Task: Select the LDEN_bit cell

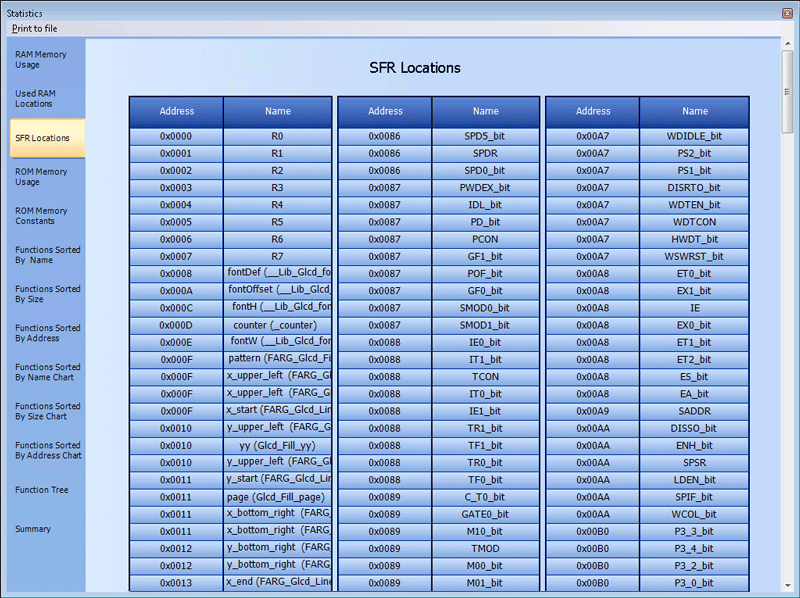Action: click(694, 480)
